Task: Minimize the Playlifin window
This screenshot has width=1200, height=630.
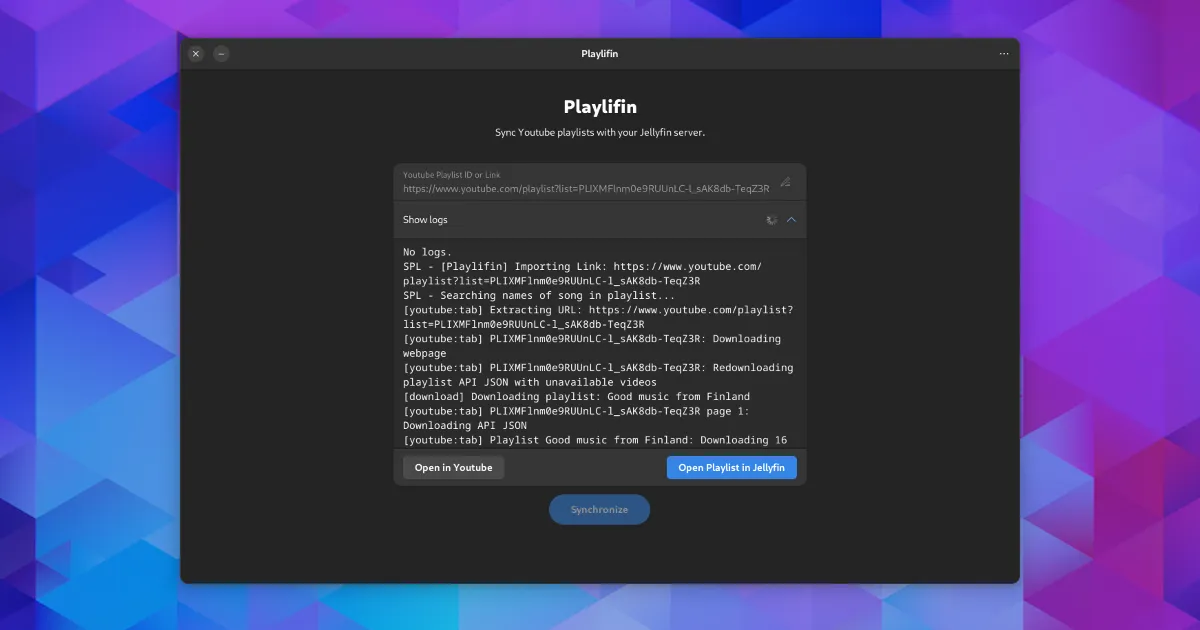Action: click(x=222, y=54)
